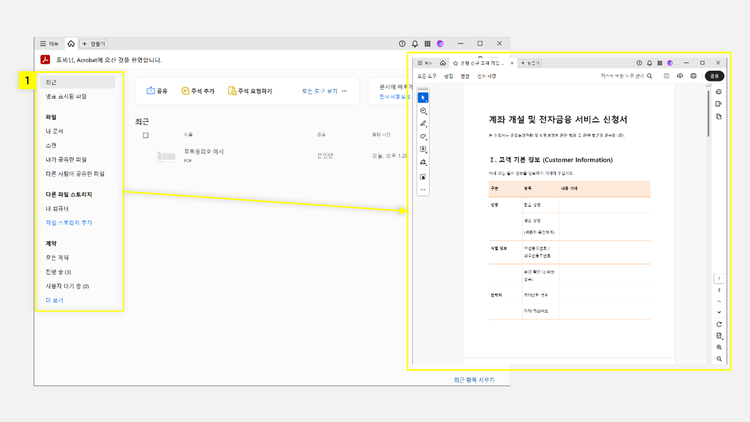Open 모든 도구 menu in document window
This screenshot has height=422, width=750.
427,76
